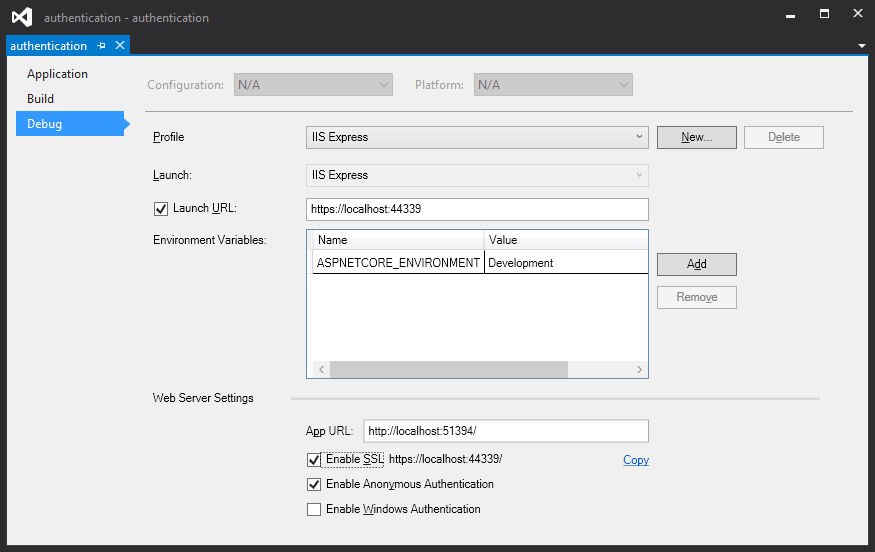Click the horizontal scrollbar thumb under variables
The height and width of the screenshot is (552, 875).
point(448,370)
